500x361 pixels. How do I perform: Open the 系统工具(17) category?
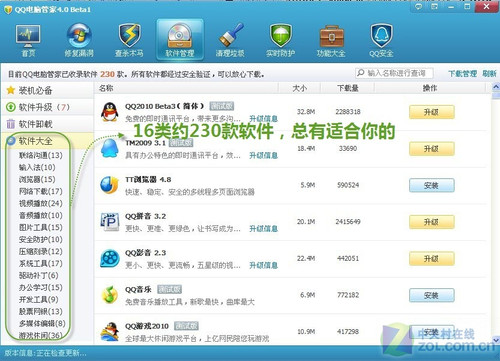click(x=41, y=263)
